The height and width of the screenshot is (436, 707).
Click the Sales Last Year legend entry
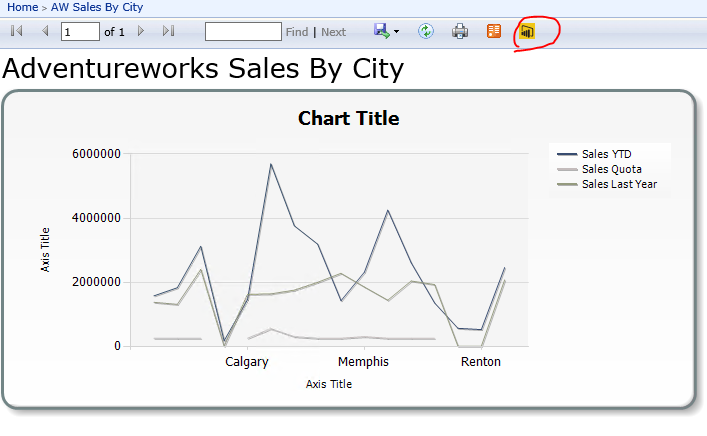(x=619, y=184)
